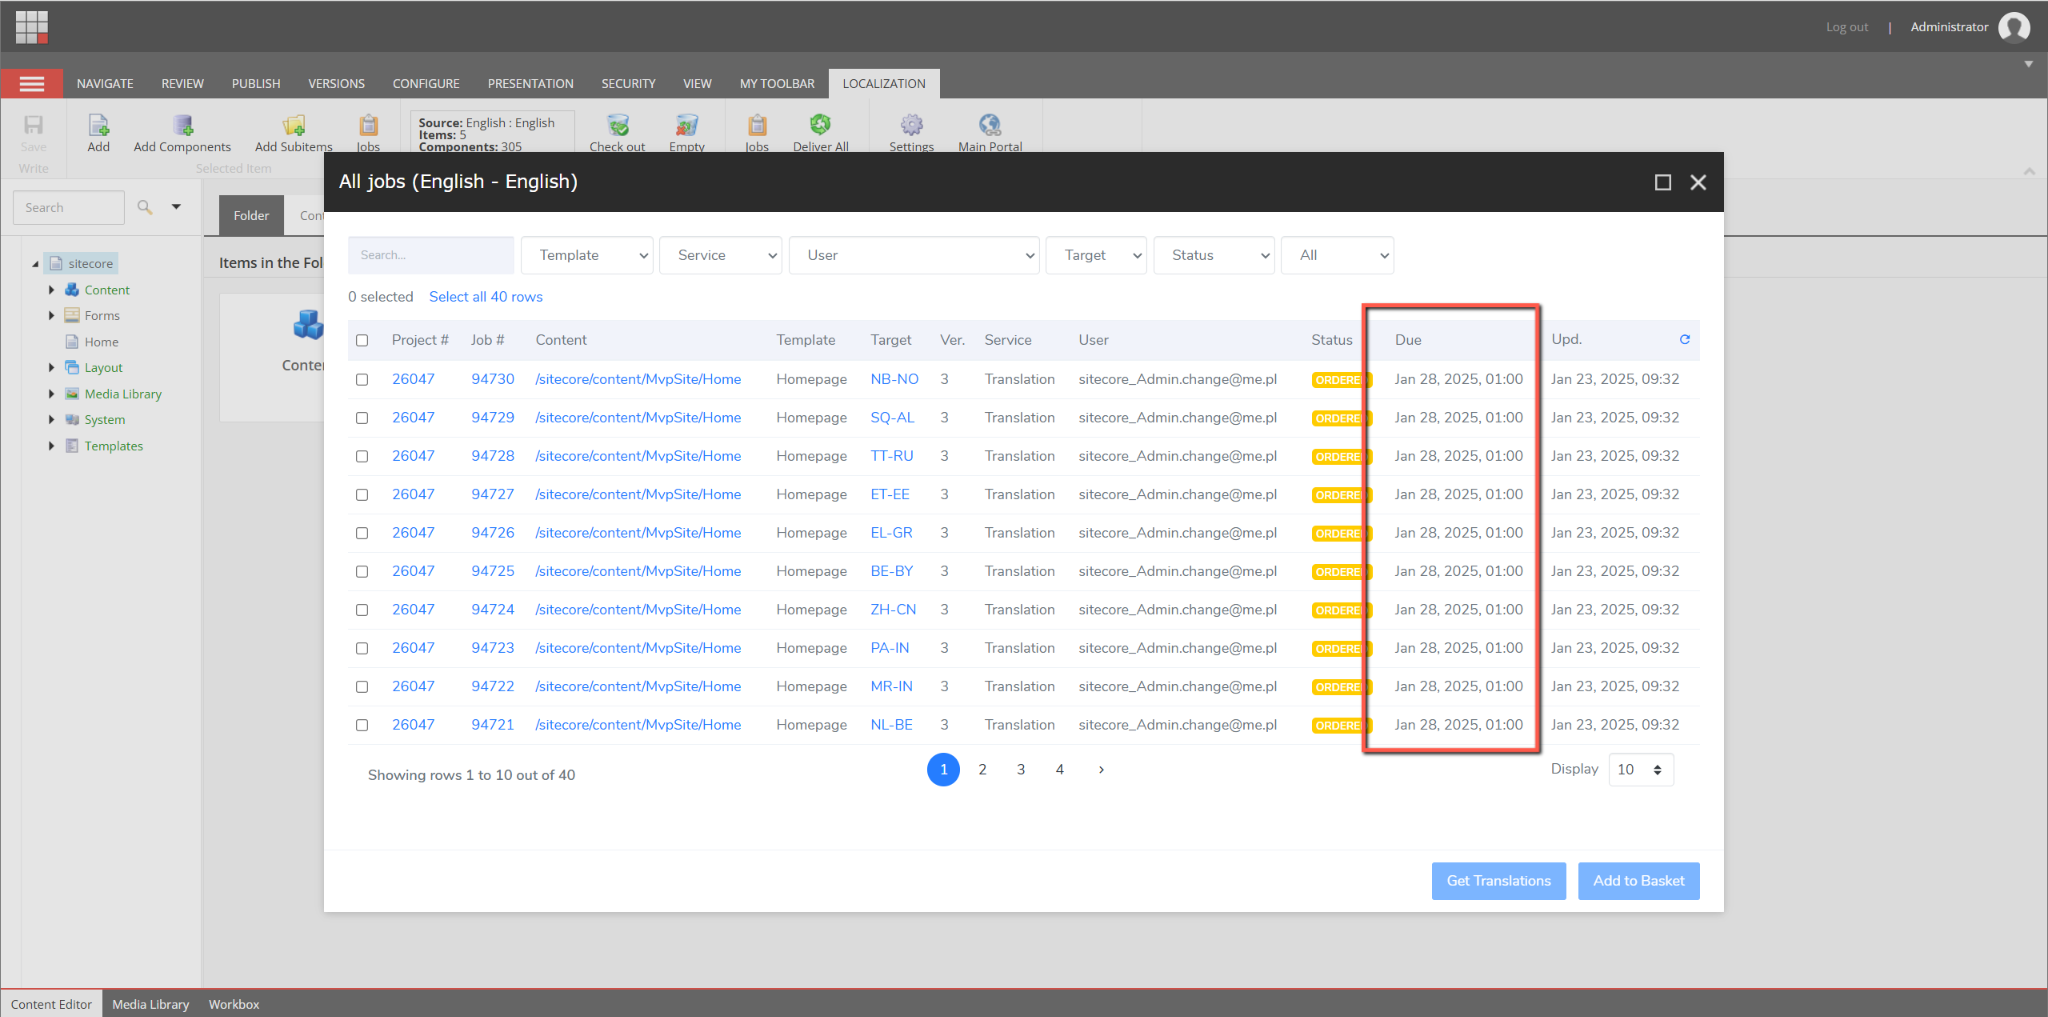The image size is (2048, 1017).
Task: Click the Add icon in the ribbon
Action: click(98, 125)
